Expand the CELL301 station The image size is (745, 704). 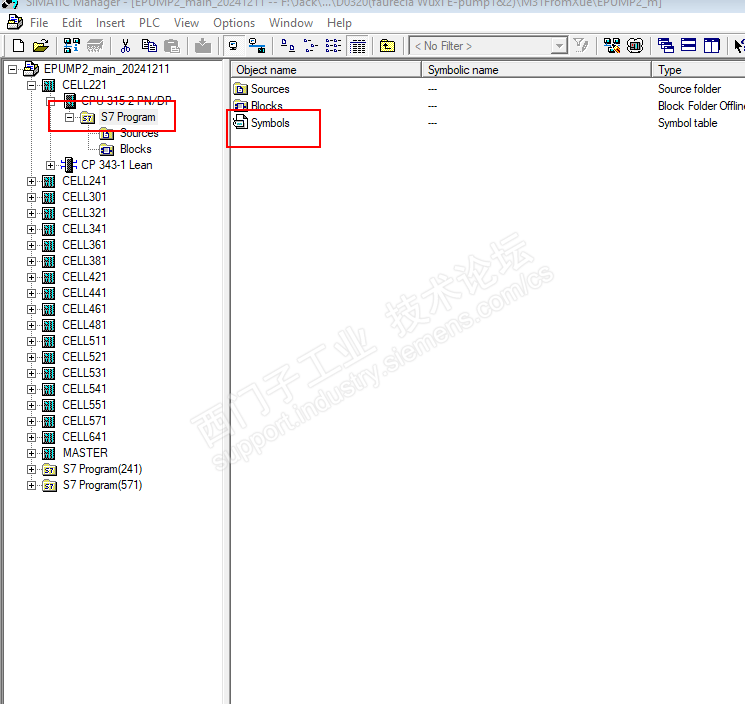(31, 197)
